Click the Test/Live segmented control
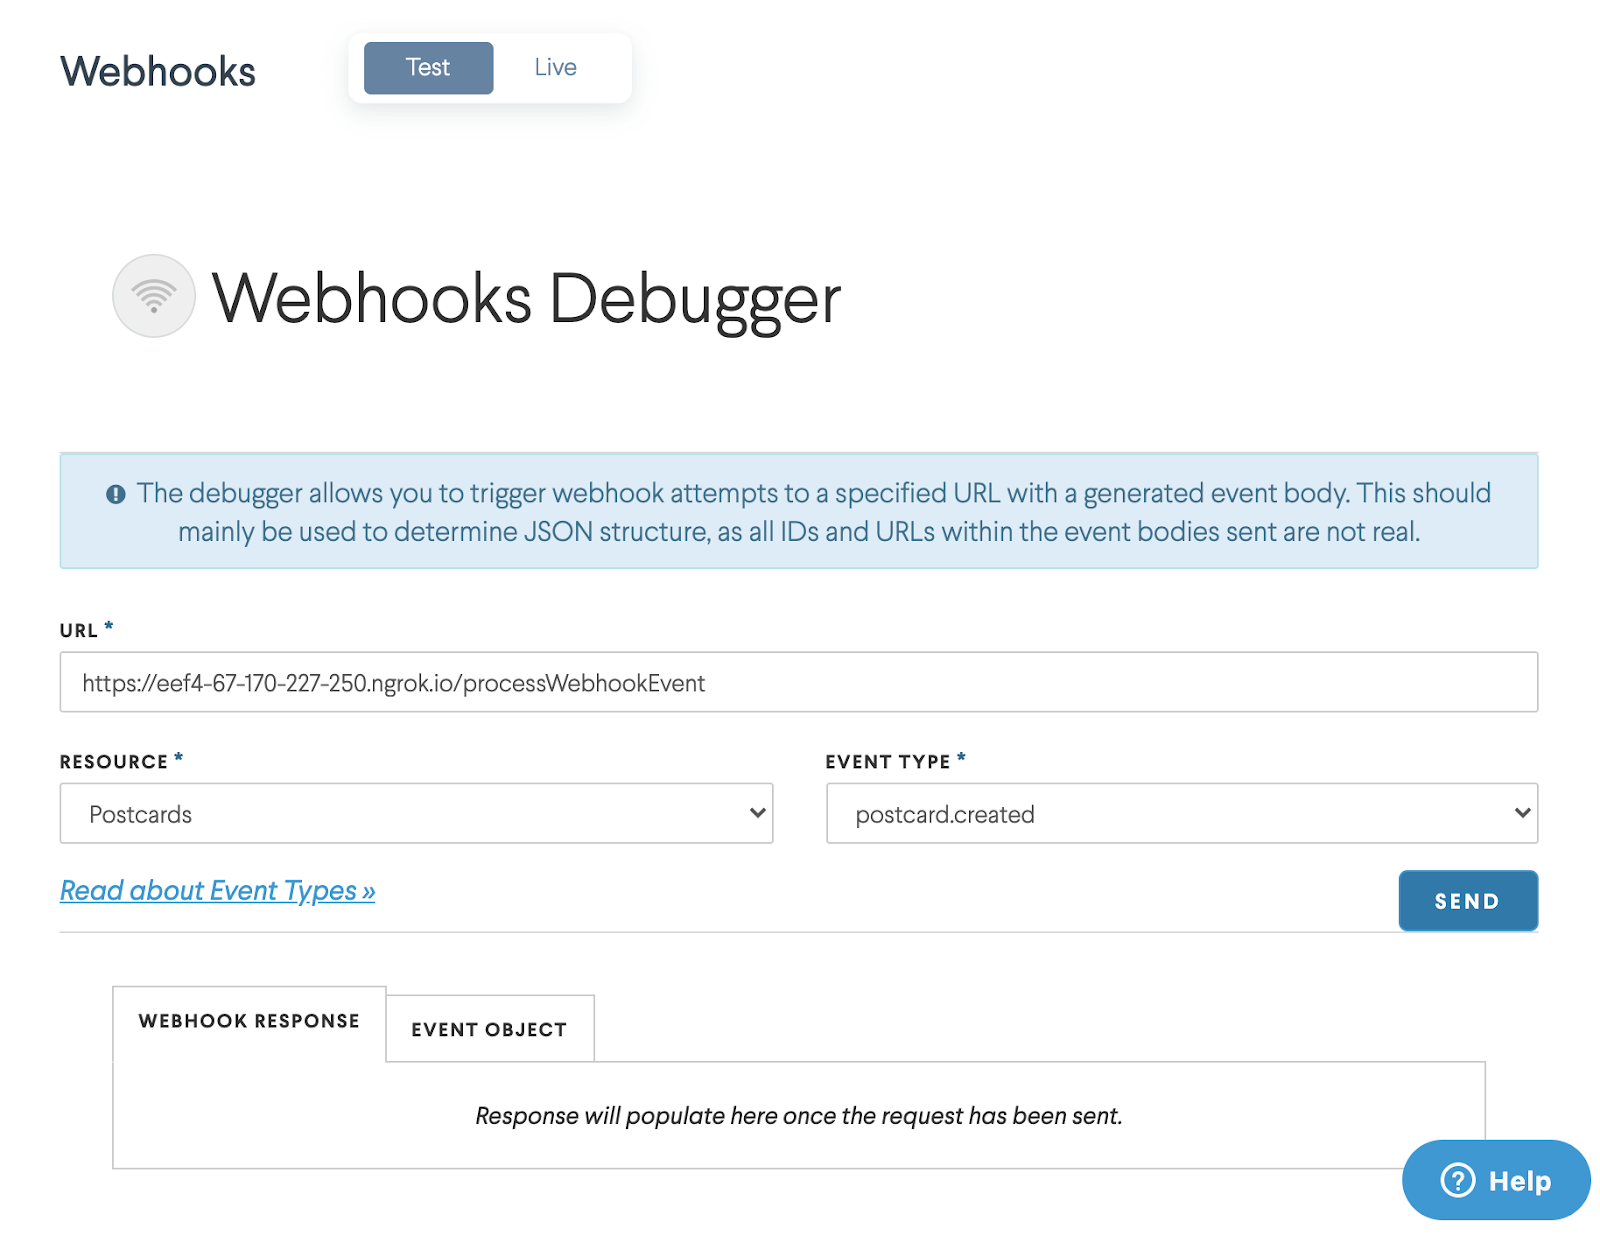This screenshot has width=1600, height=1236. [490, 67]
